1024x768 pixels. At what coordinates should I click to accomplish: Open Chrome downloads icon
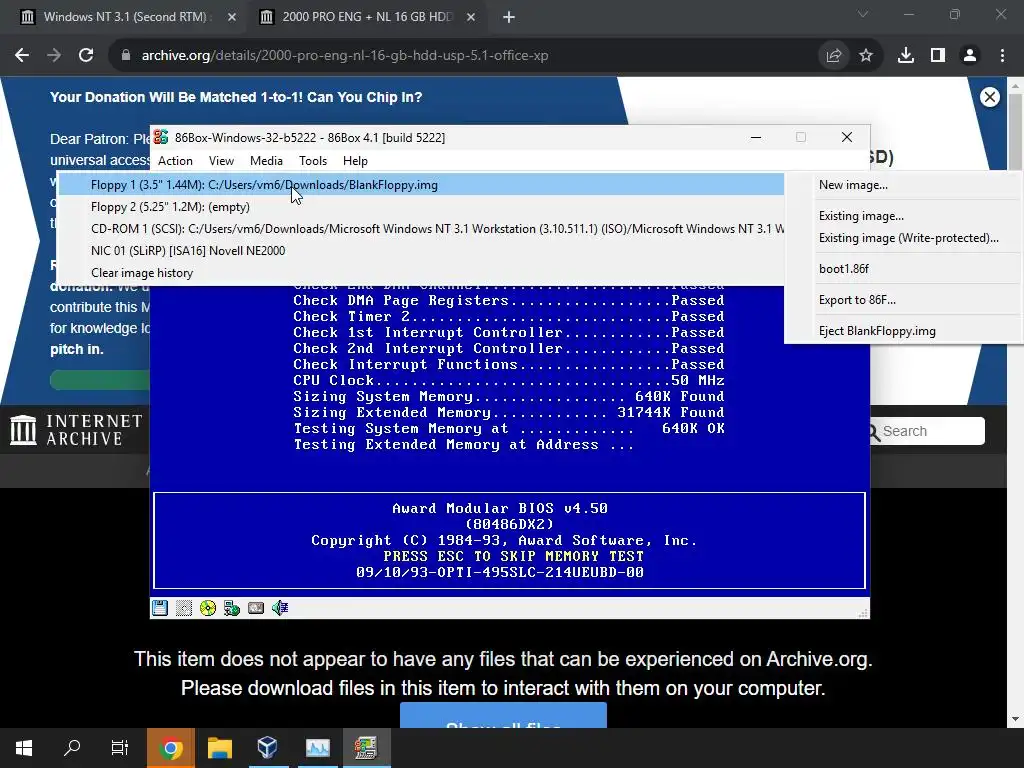906,56
